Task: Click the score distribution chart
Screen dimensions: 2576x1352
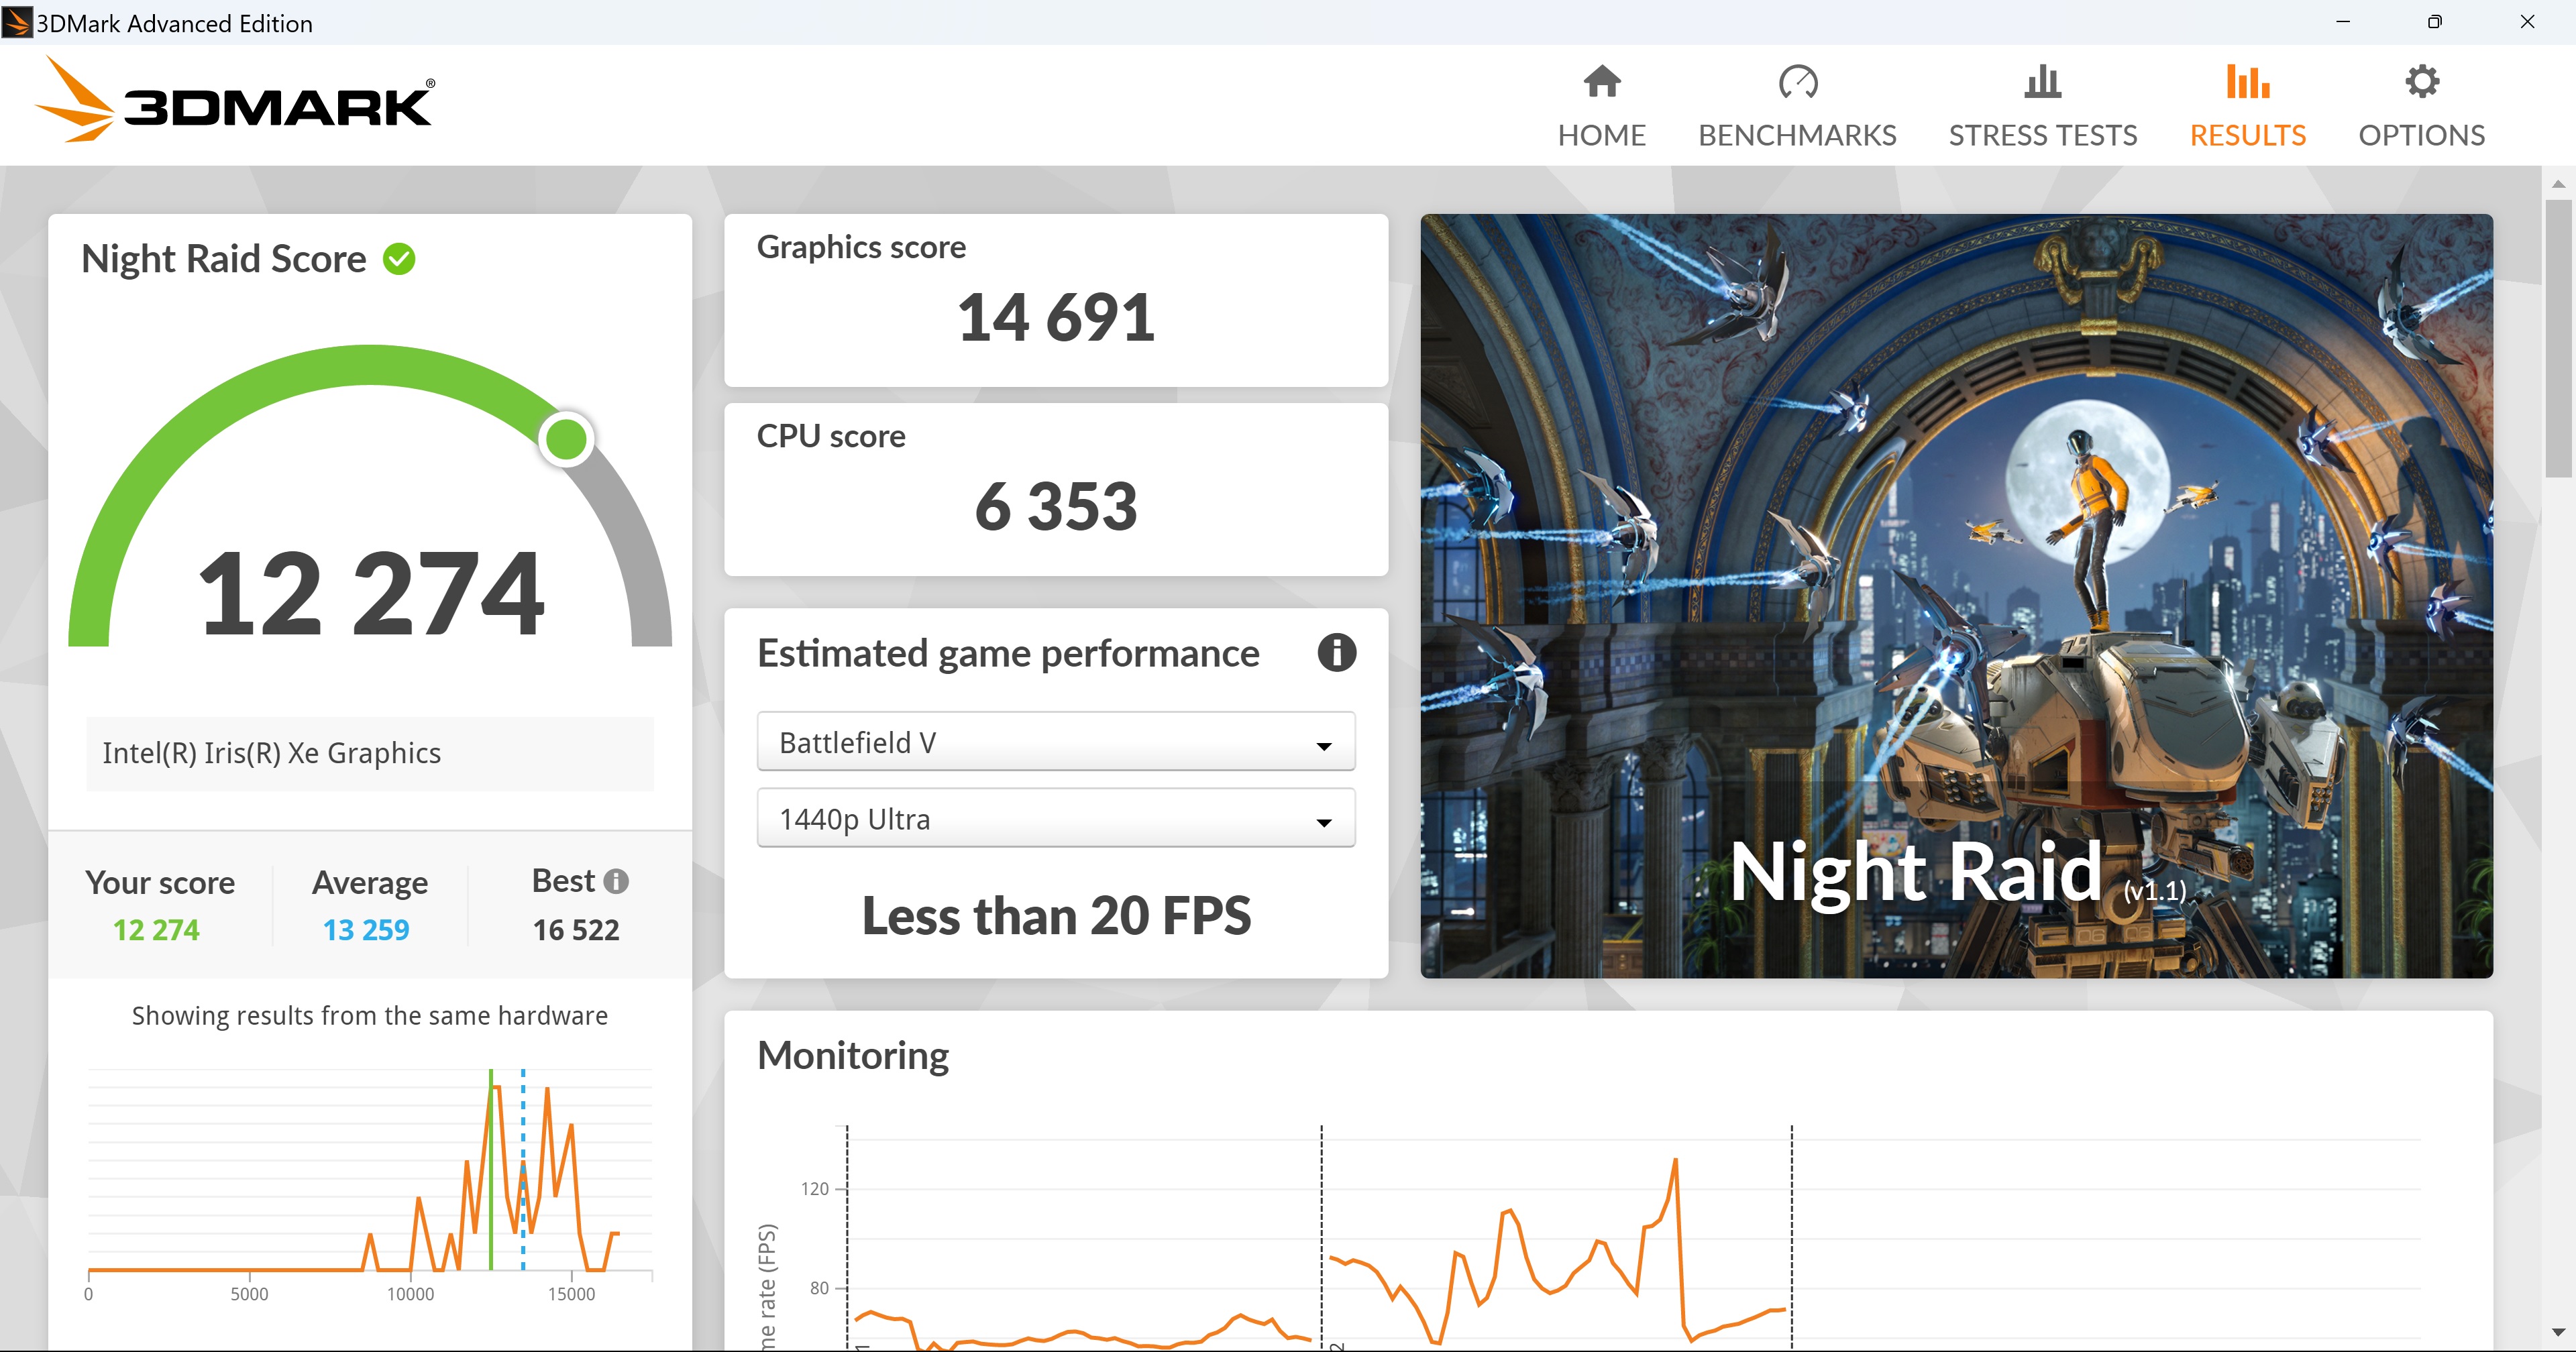Action: pyautogui.click(x=370, y=1175)
